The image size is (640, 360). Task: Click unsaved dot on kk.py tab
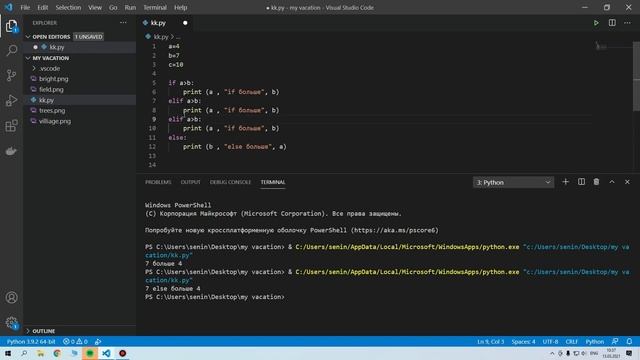tap(185, 23)
